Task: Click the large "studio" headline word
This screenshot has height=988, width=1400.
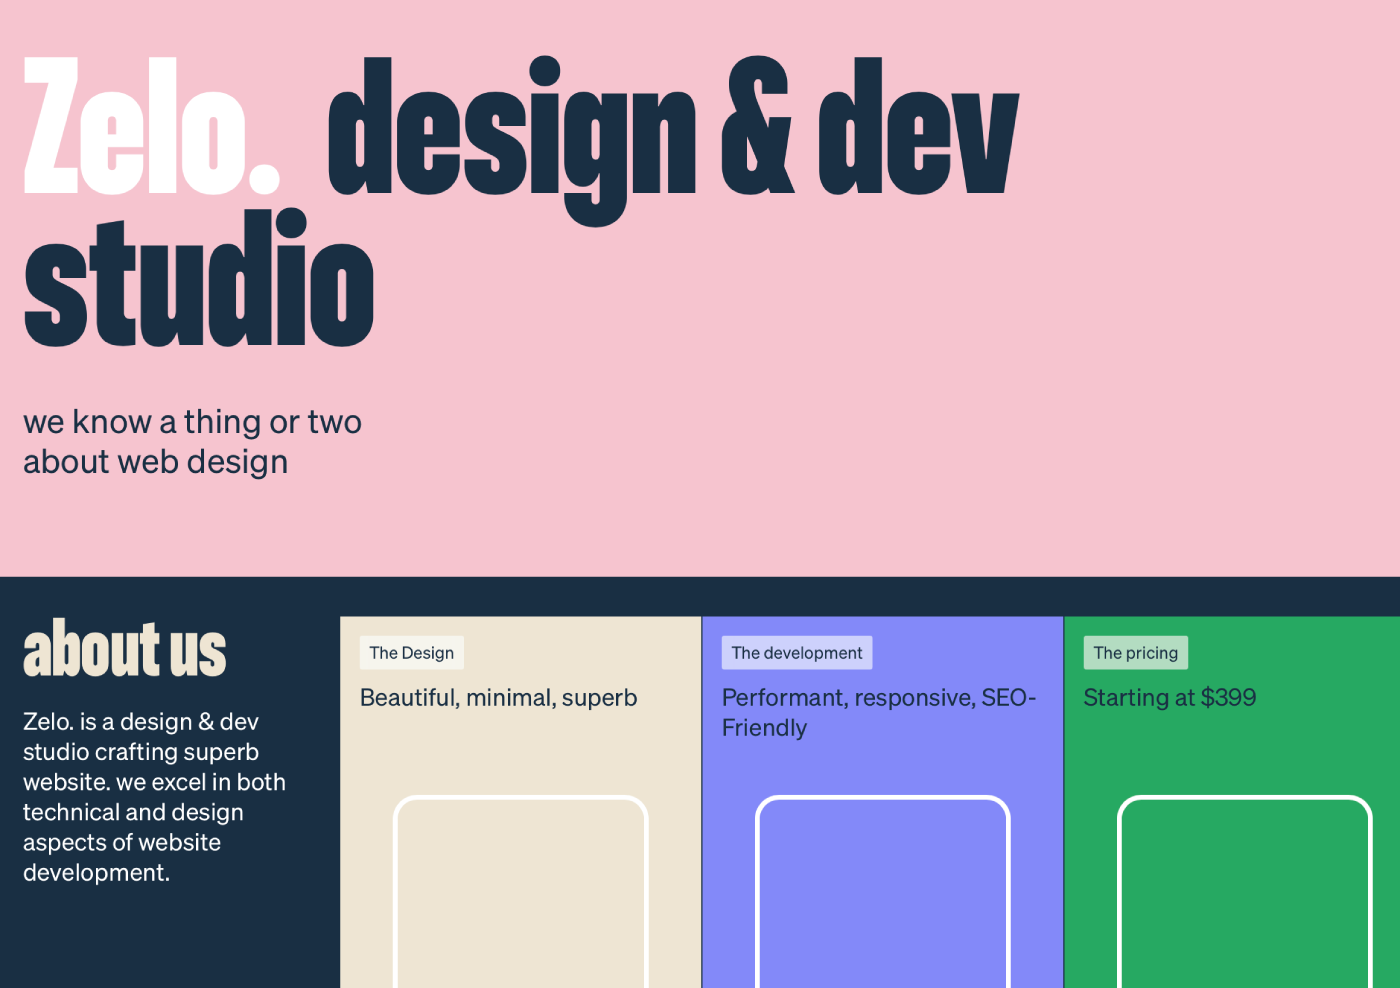Action: coord(199,281)
